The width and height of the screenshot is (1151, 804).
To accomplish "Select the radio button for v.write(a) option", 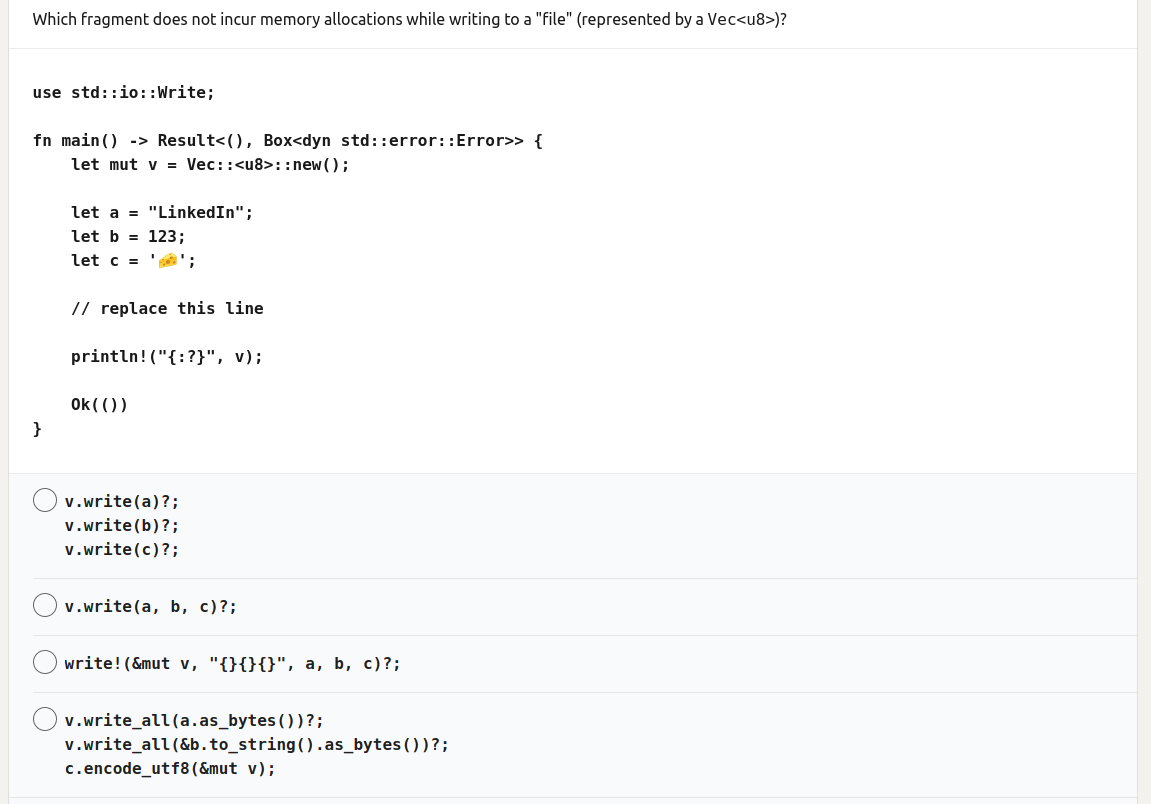I will (44, 499).
